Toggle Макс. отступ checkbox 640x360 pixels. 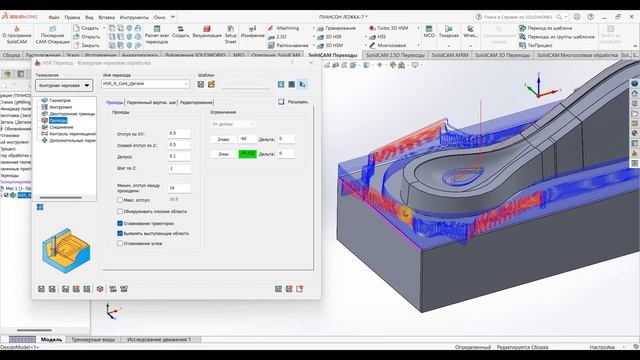pos(120,200)
